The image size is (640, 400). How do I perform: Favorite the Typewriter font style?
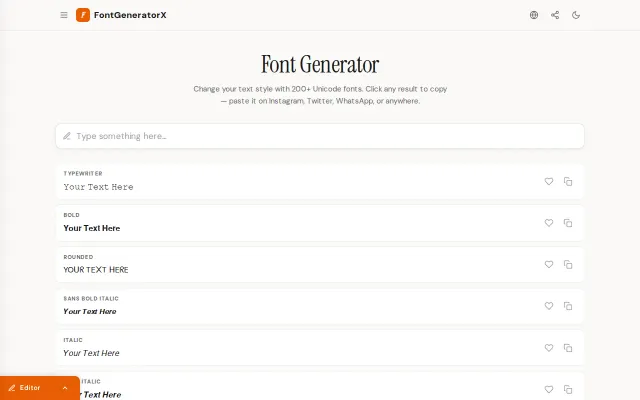coord(549,181)
